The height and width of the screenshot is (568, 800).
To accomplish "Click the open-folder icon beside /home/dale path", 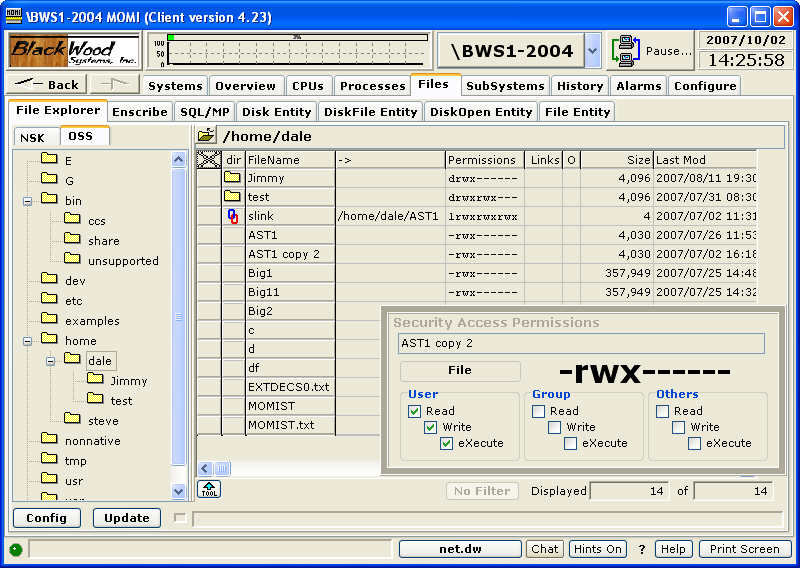I will (x=206, y=136).
